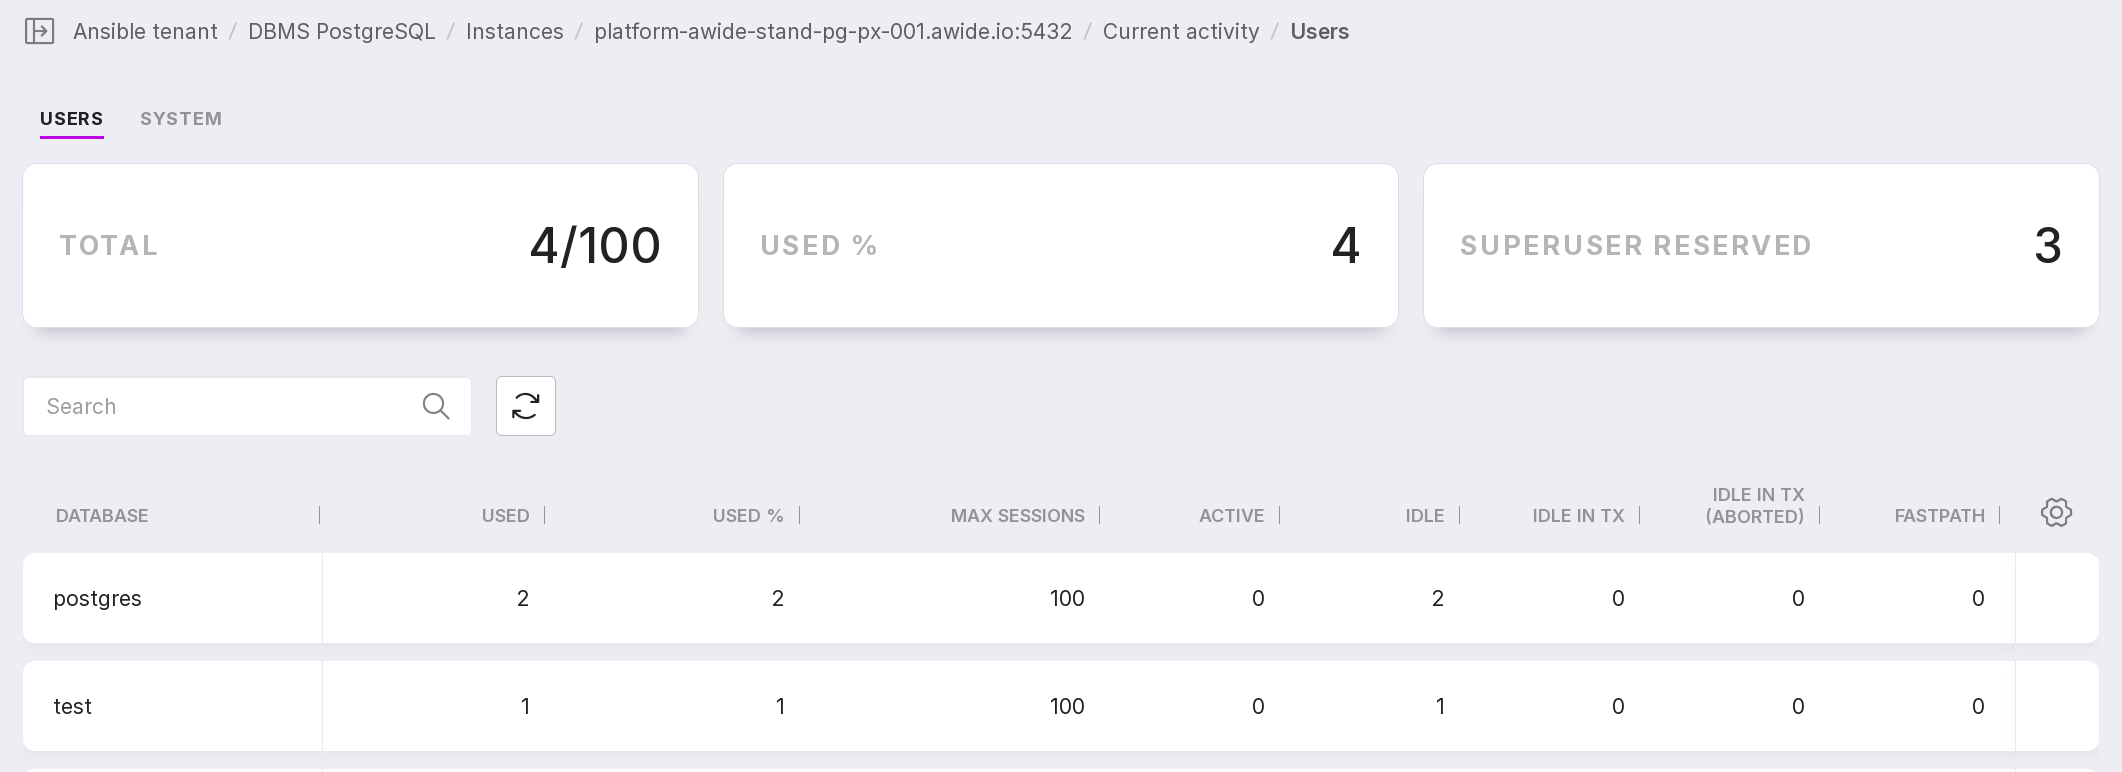
Task: Select the postgres database row
Action: pos(97,598)
